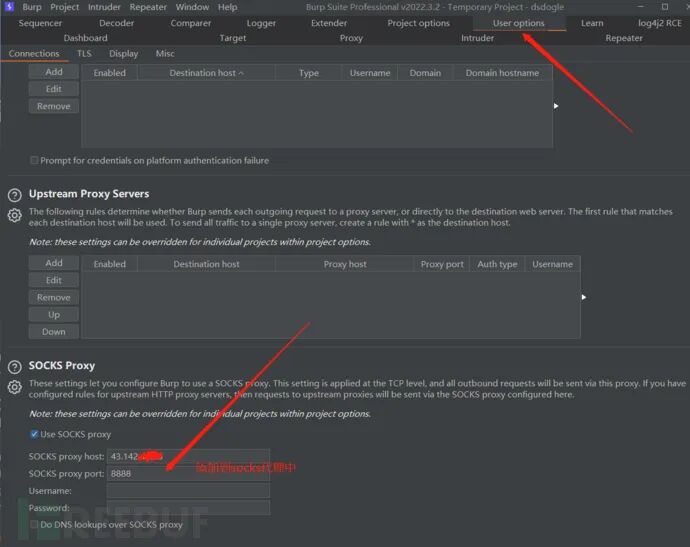Click authentication table Type column header
The height and width of the screenshot is (547, 690).
coord(308,73)
